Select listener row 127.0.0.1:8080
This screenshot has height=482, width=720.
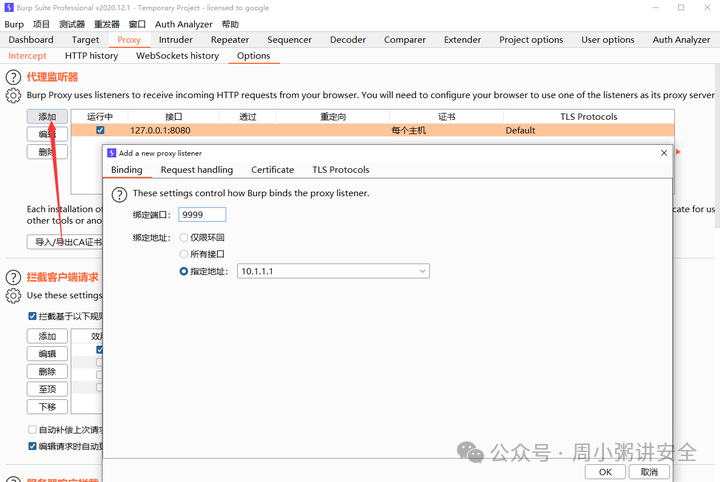pos(372,130)
